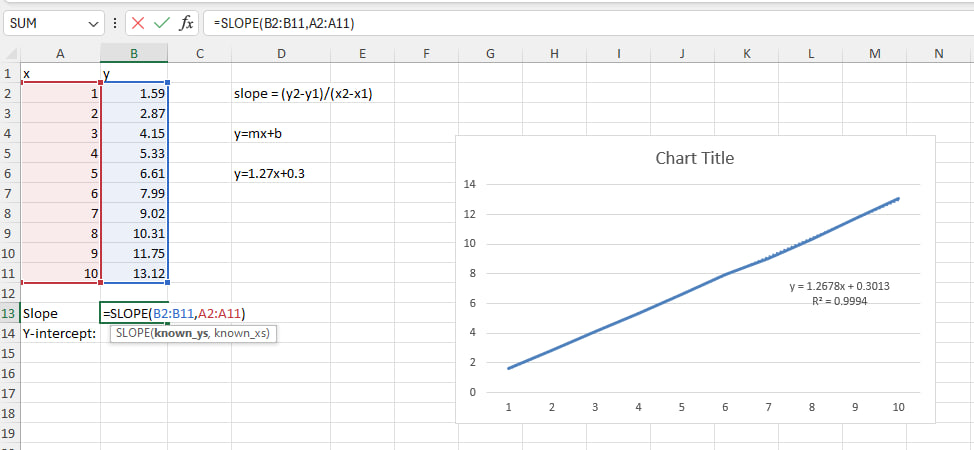
Task: Click the Select All corner triangle
Action: pos(11,54)
